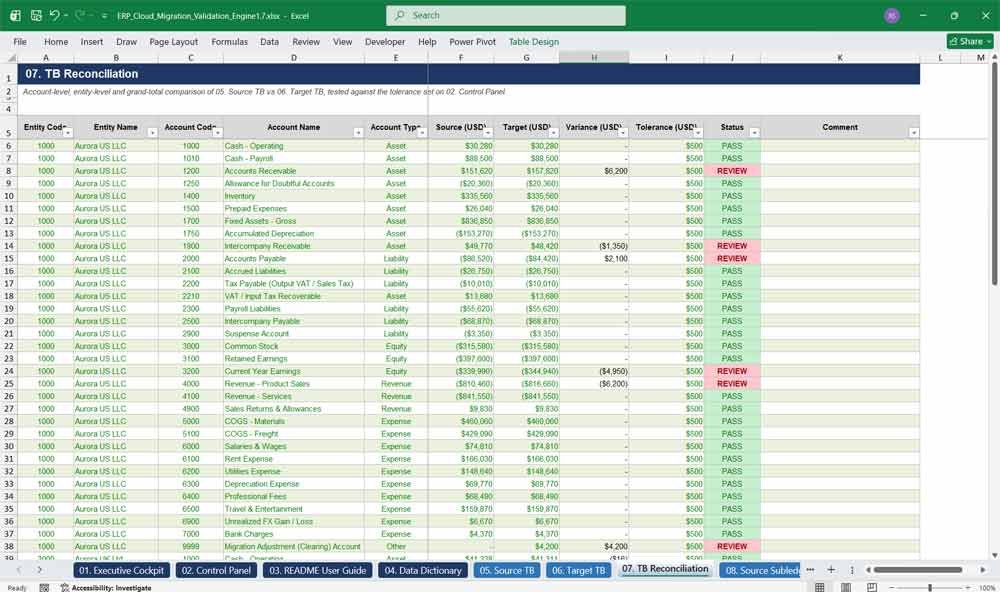Select the $6,200 variance cell in row 8
This screenshot has width=1000, height=592.
click(x=594, y=171)
